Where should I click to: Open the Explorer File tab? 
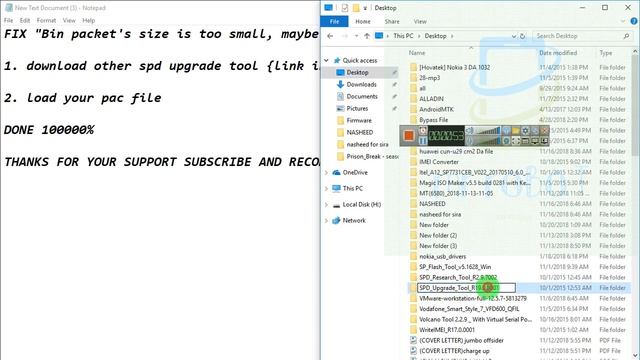click(334, 22)
